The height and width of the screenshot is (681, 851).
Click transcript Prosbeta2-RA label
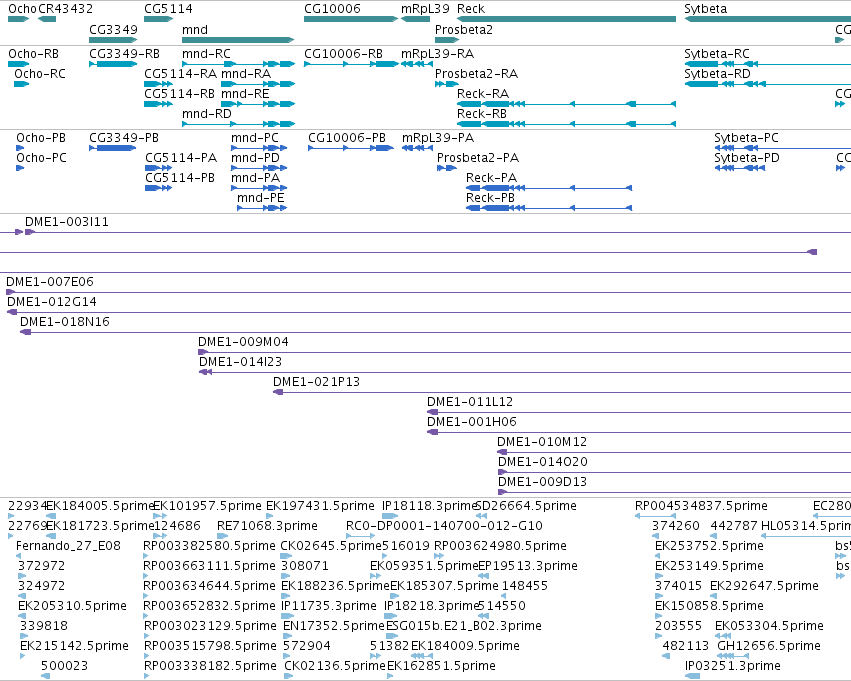click(477, 74)
